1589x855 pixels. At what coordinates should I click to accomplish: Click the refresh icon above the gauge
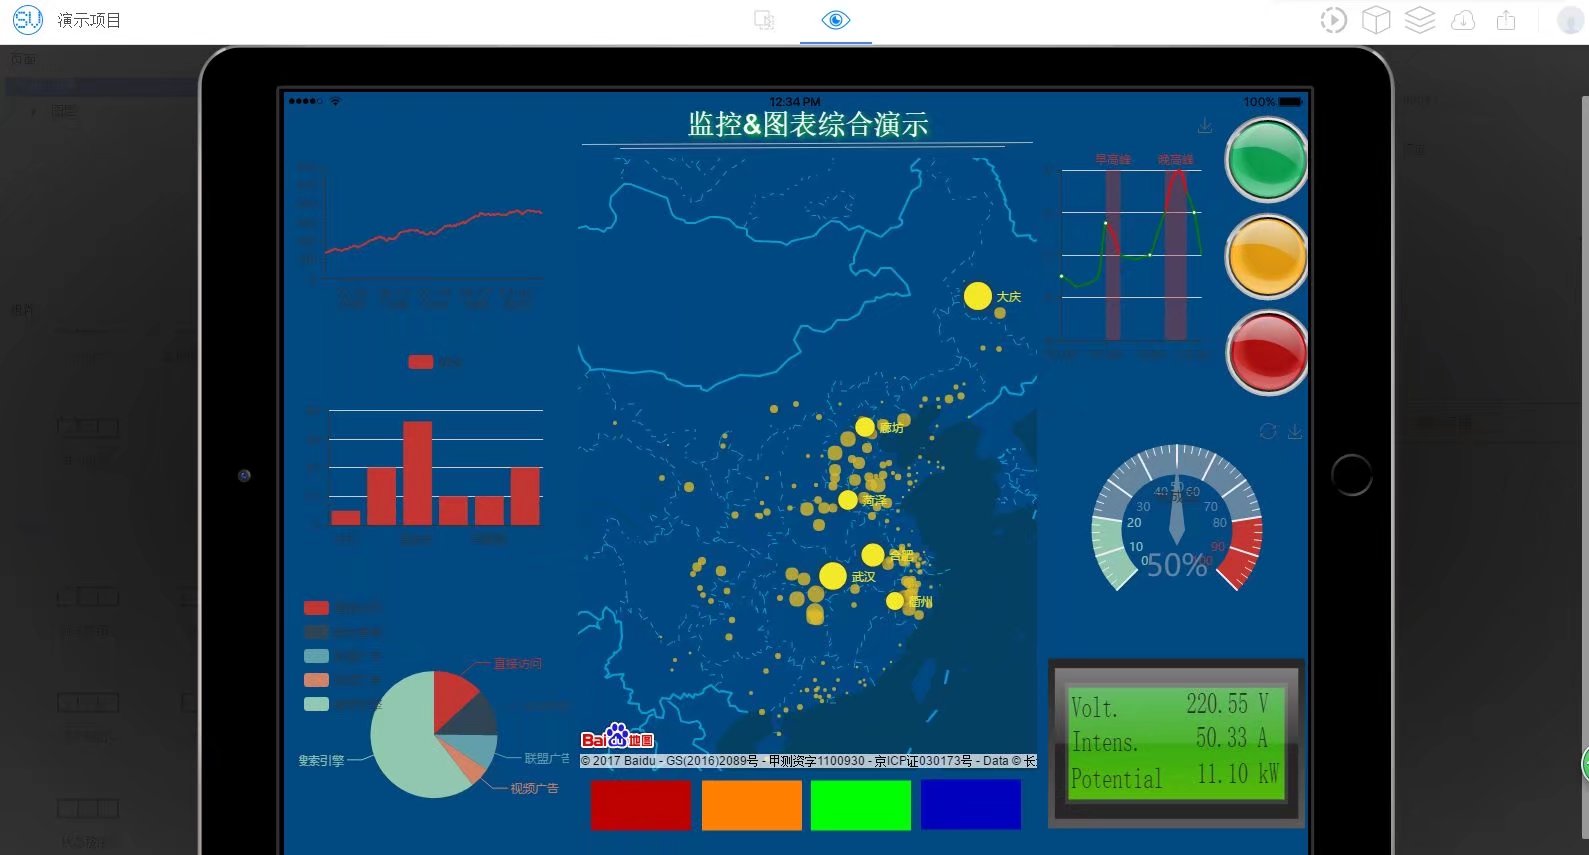click(x=1268, y=431)
